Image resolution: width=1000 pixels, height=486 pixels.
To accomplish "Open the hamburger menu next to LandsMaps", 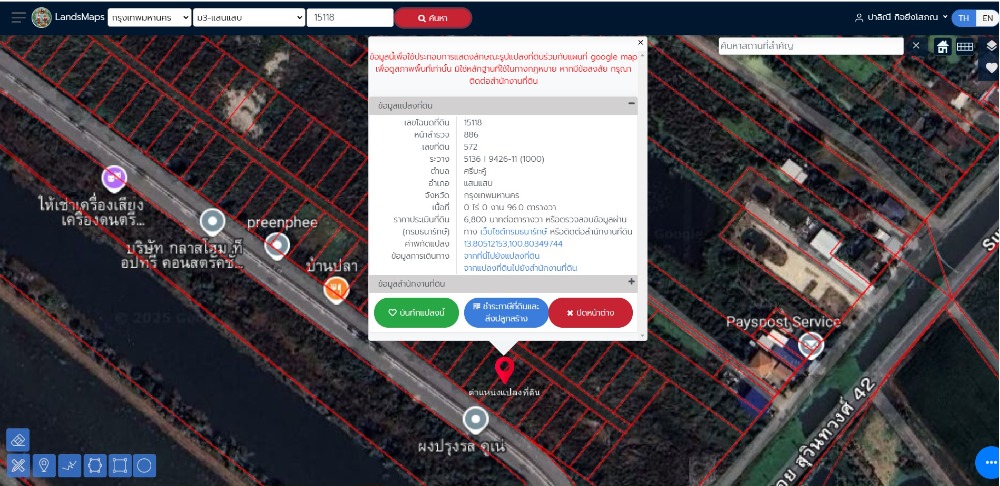I will (18, 18).
